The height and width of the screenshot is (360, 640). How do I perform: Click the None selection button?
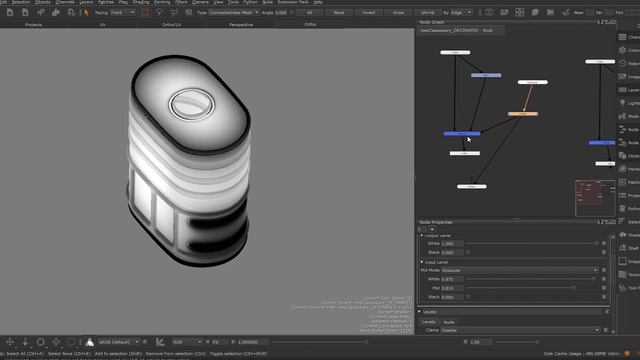[x=339, y=13]
